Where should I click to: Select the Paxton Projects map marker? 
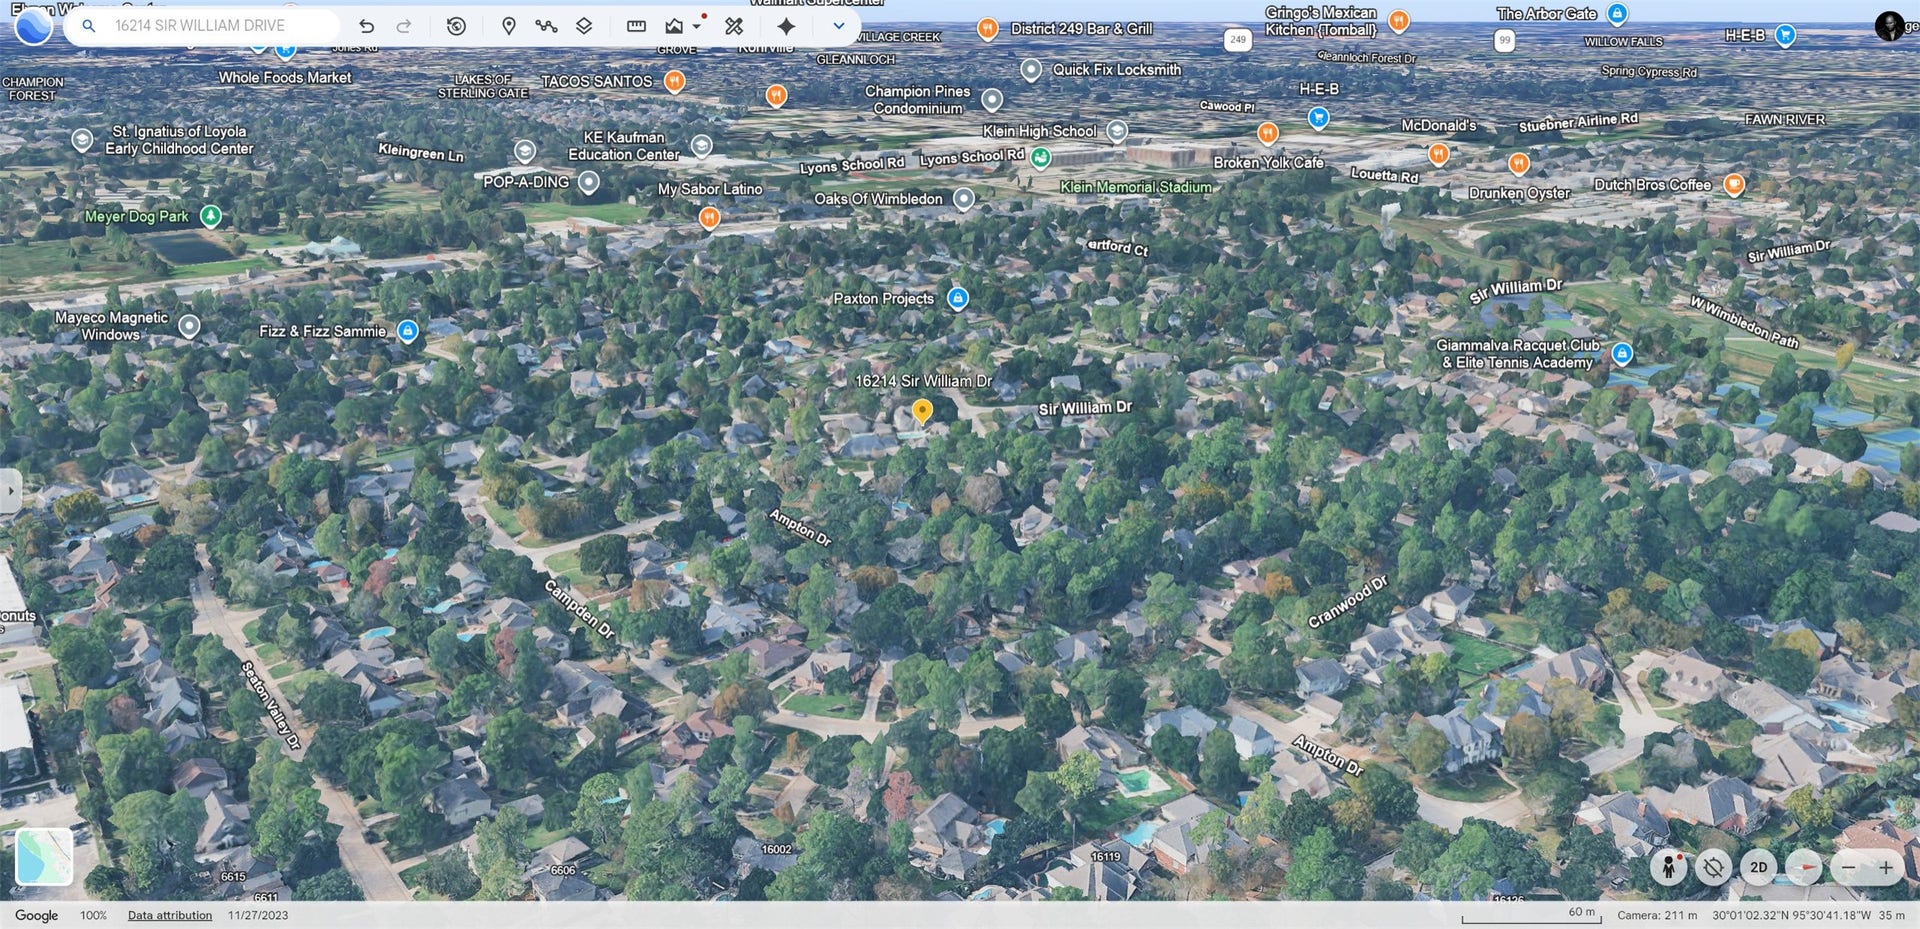coord(957,298)
